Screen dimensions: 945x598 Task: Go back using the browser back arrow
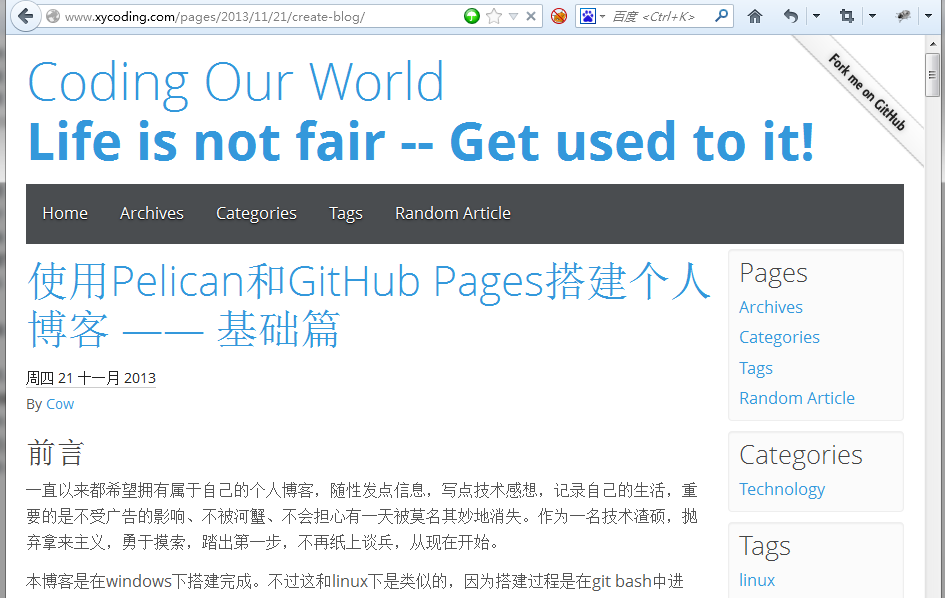tap(25, 16)
